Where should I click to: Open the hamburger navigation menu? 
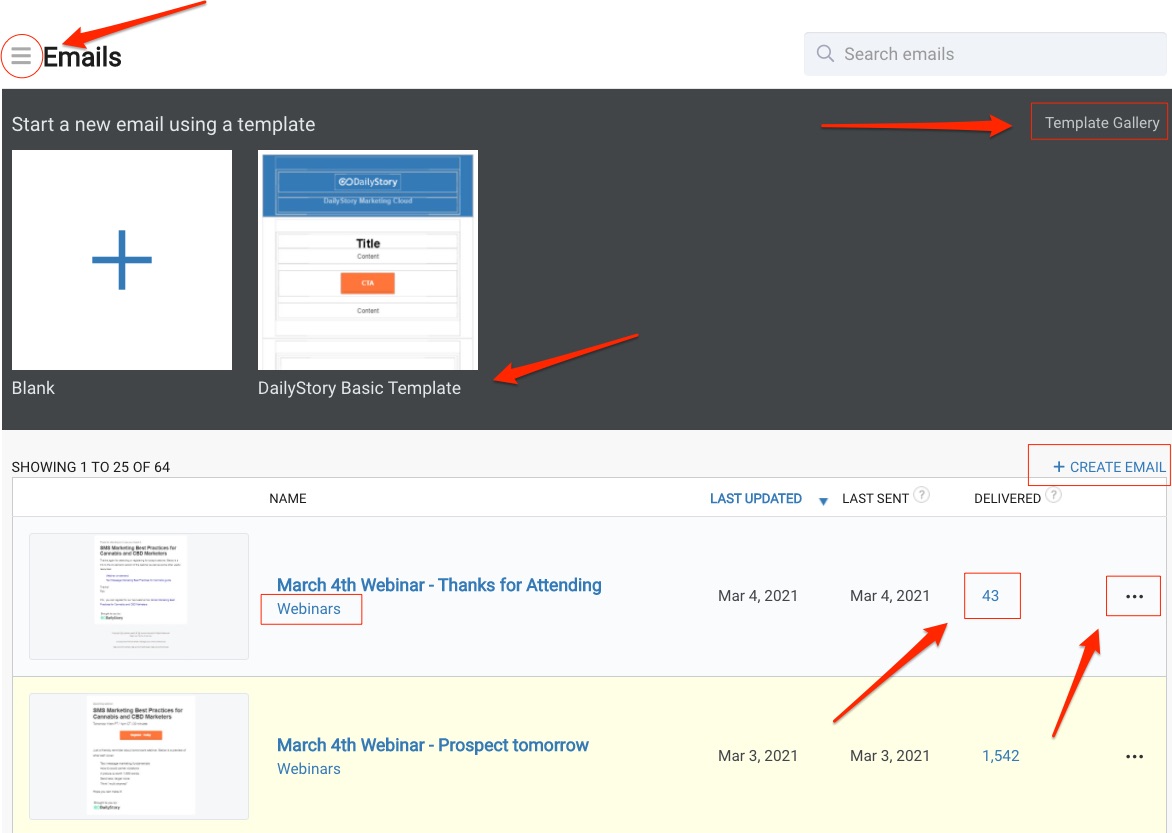point(21,56)
